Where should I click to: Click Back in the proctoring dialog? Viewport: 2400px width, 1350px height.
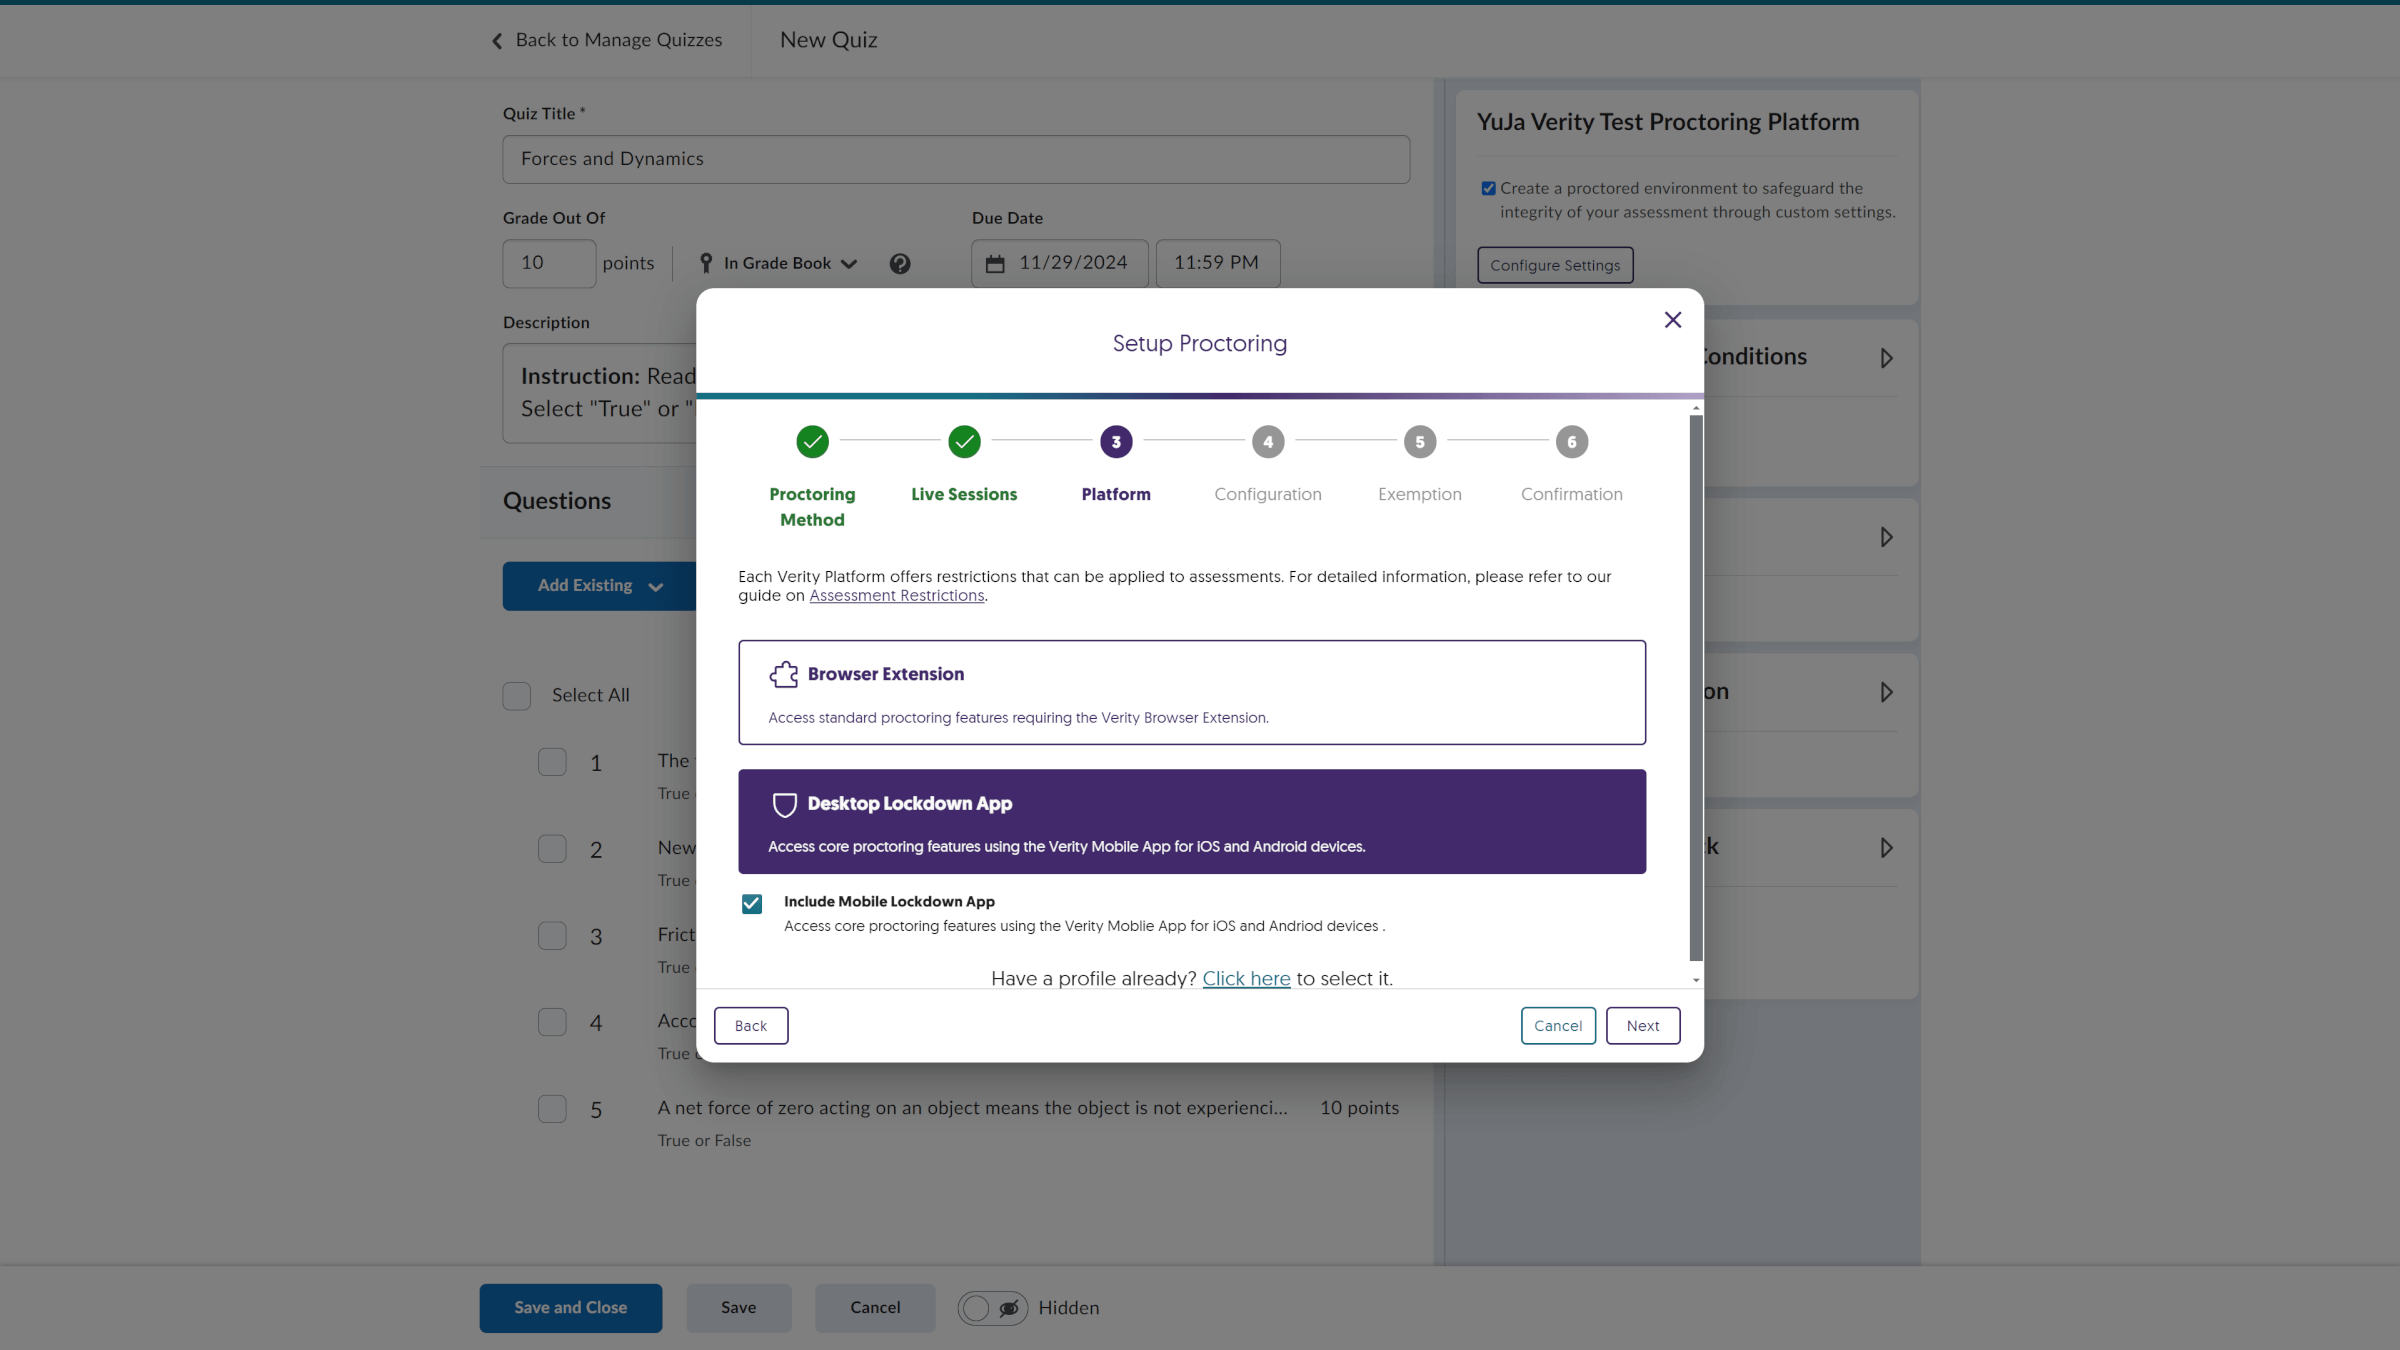[751, 1026]
